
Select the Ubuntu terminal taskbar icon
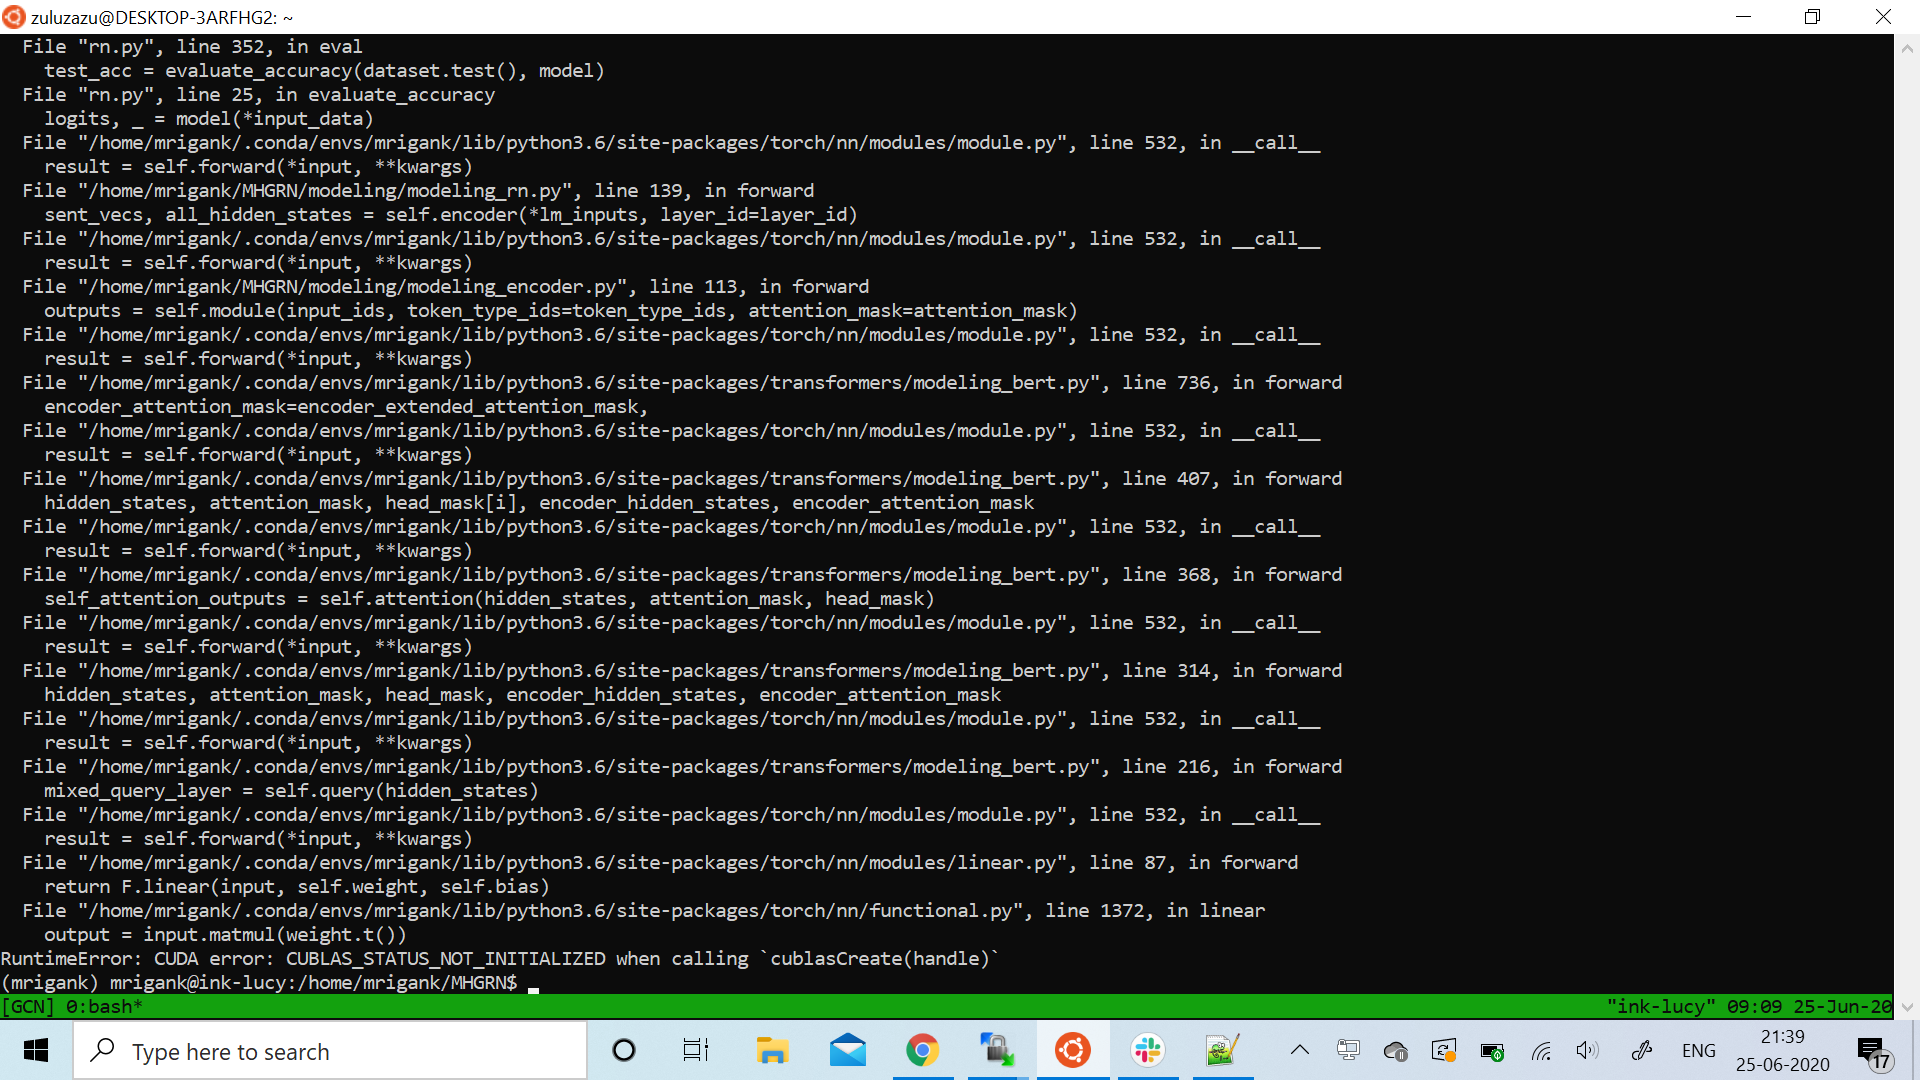(1073, 1051)
